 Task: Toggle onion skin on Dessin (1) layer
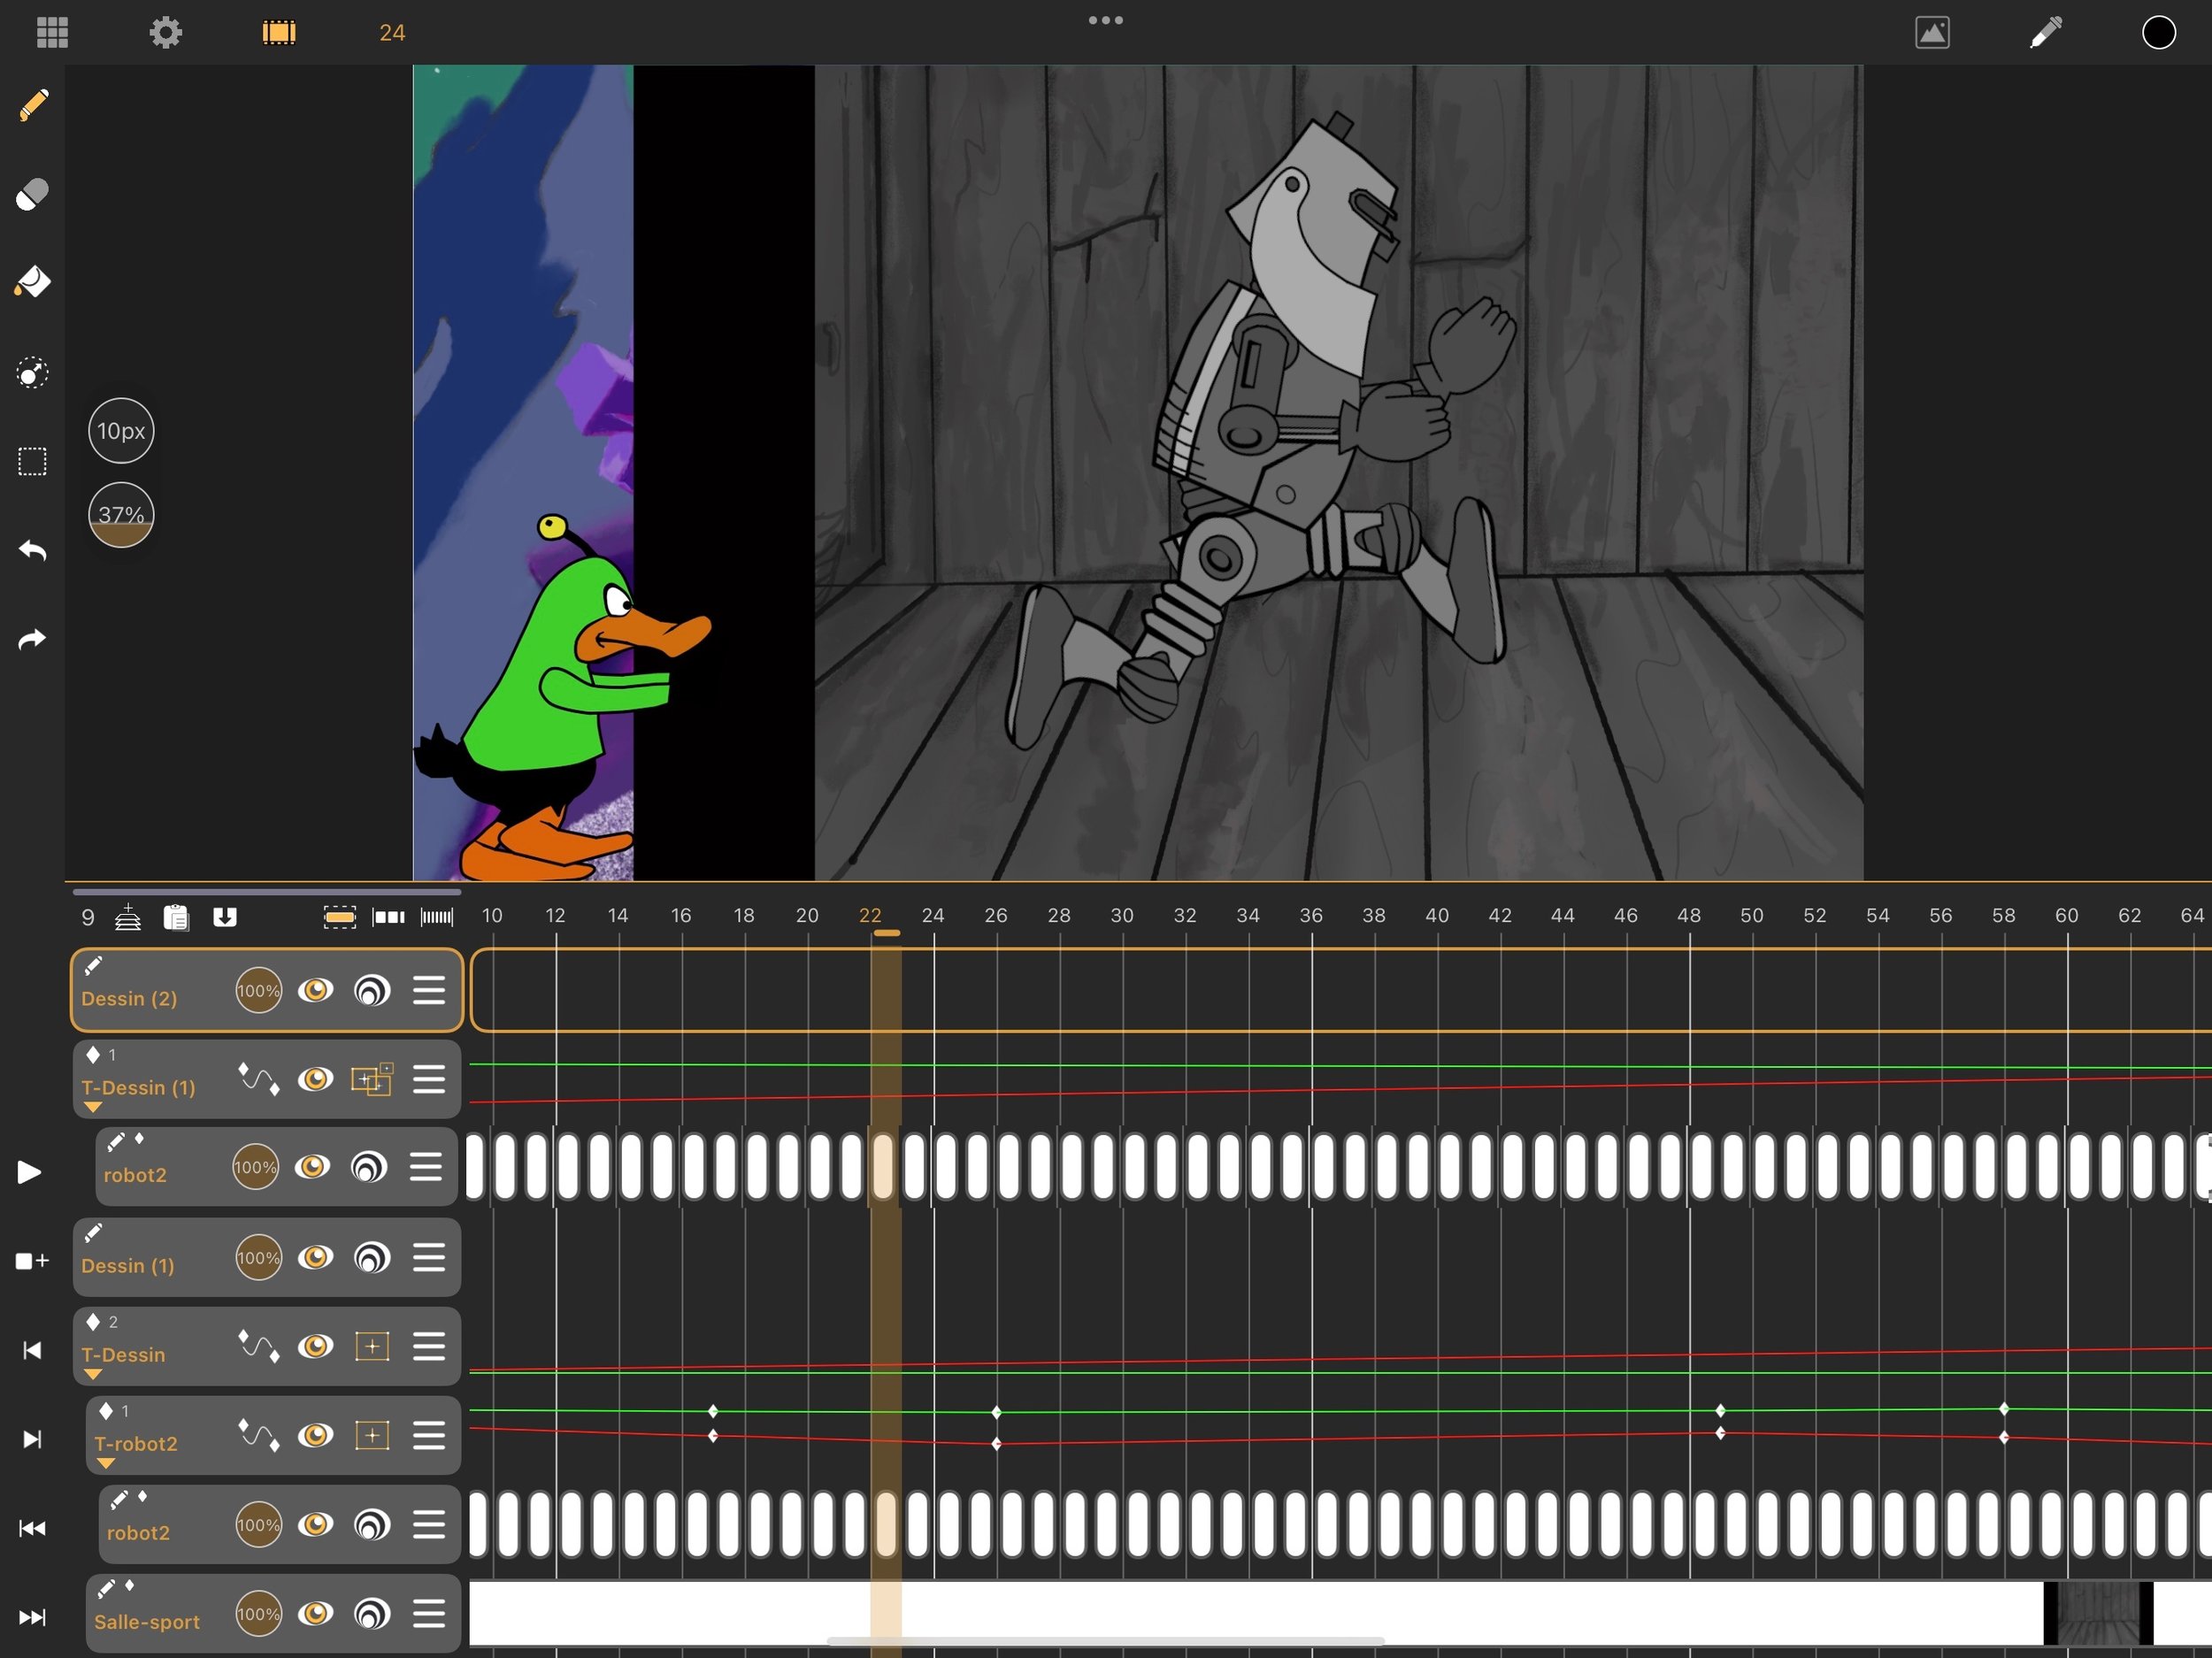372,1258
